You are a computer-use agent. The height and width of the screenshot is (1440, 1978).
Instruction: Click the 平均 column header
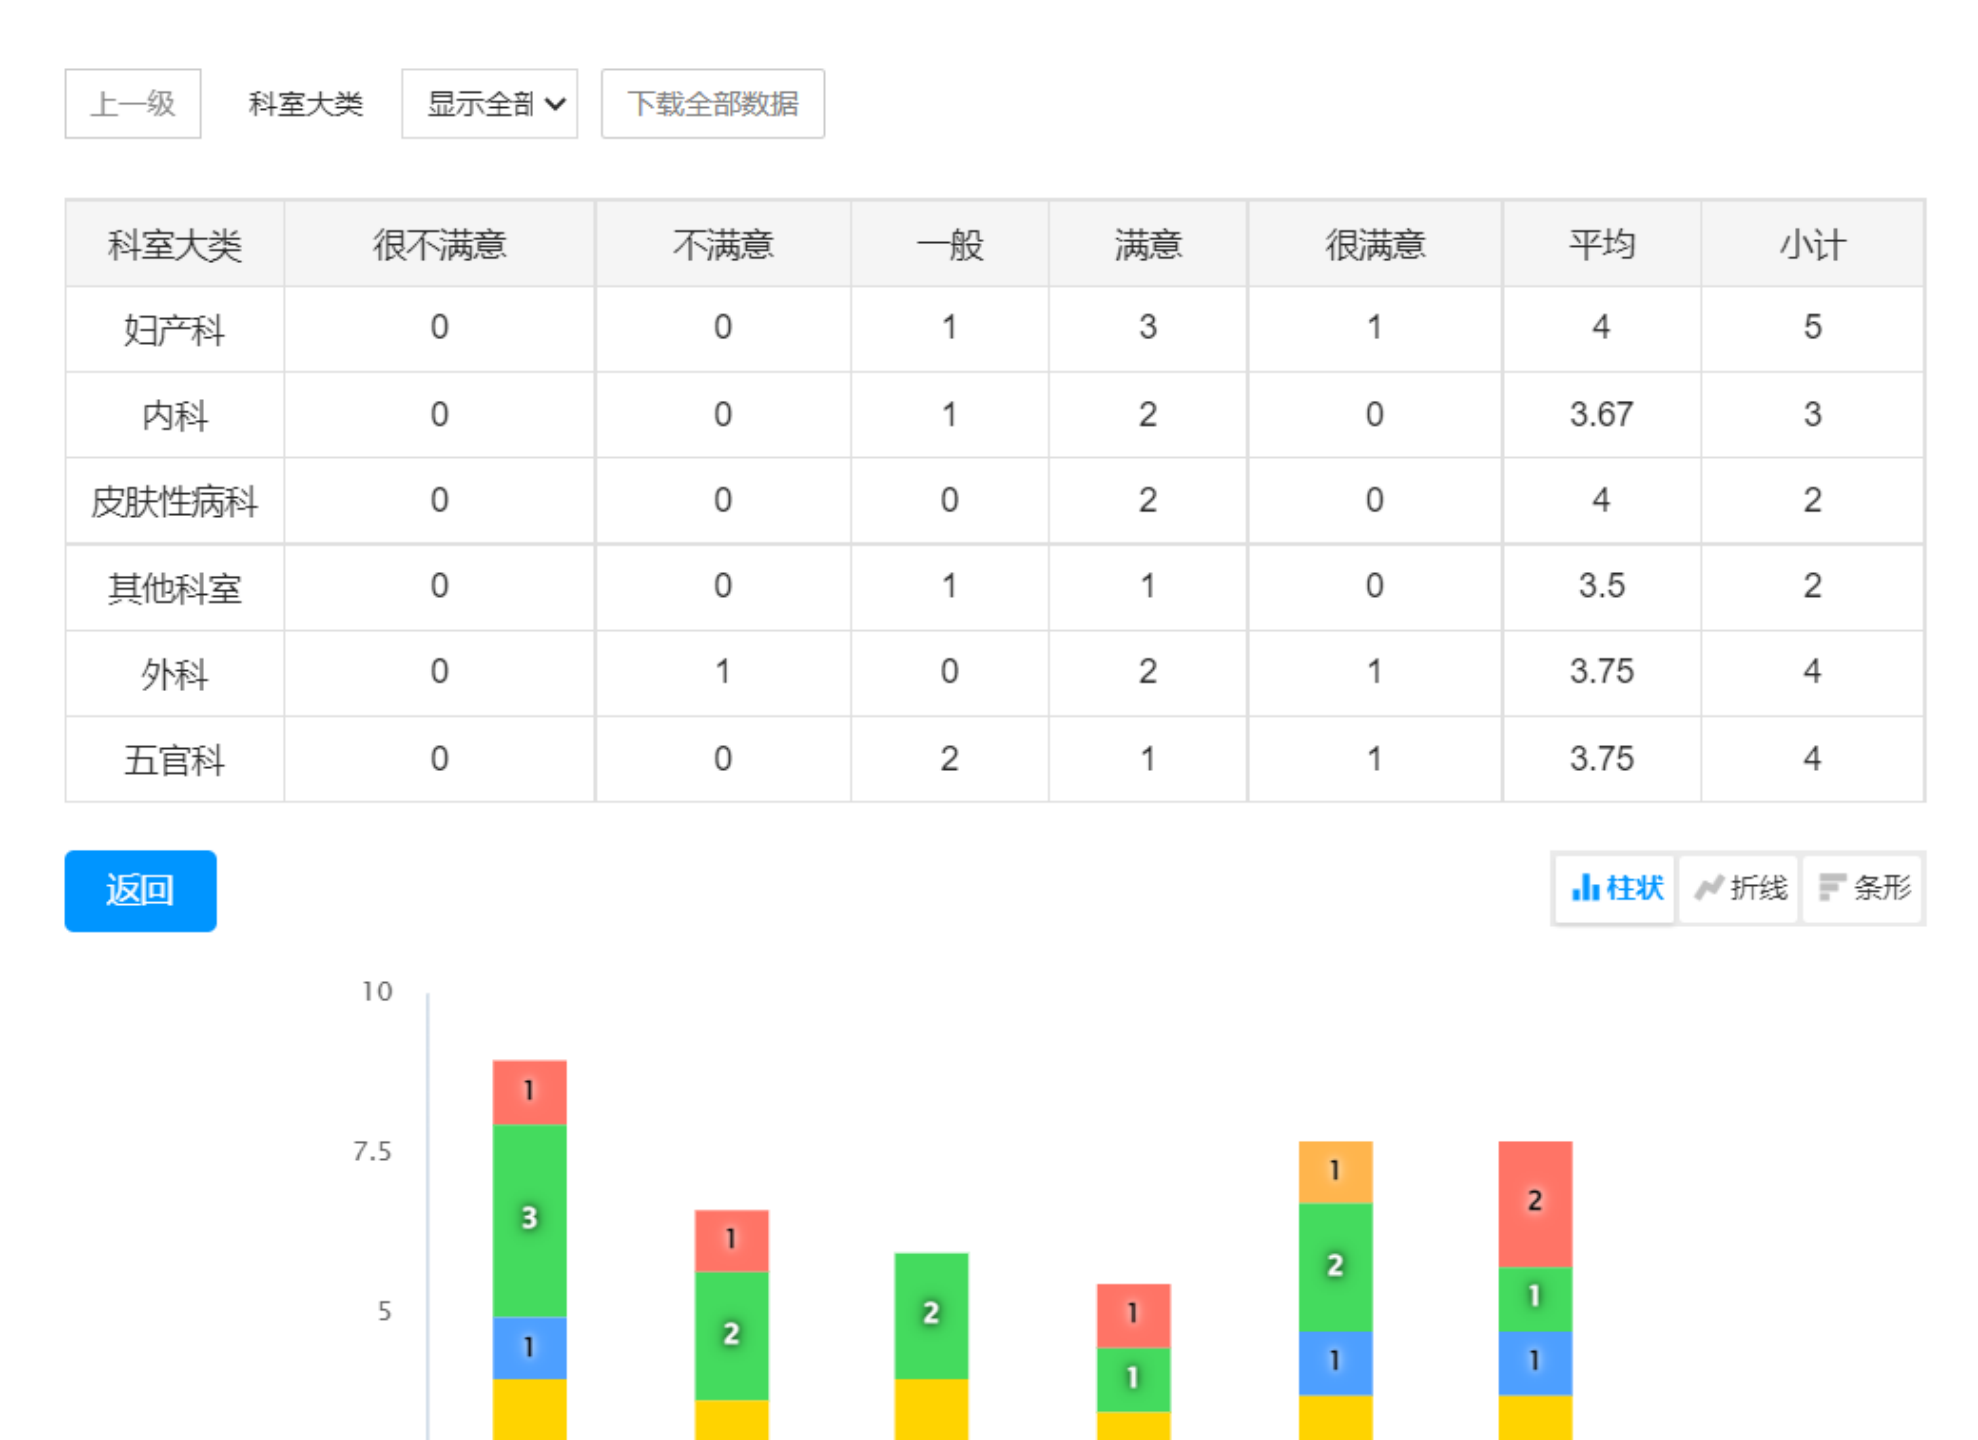pyautogui.click(x=1602, y=244)
